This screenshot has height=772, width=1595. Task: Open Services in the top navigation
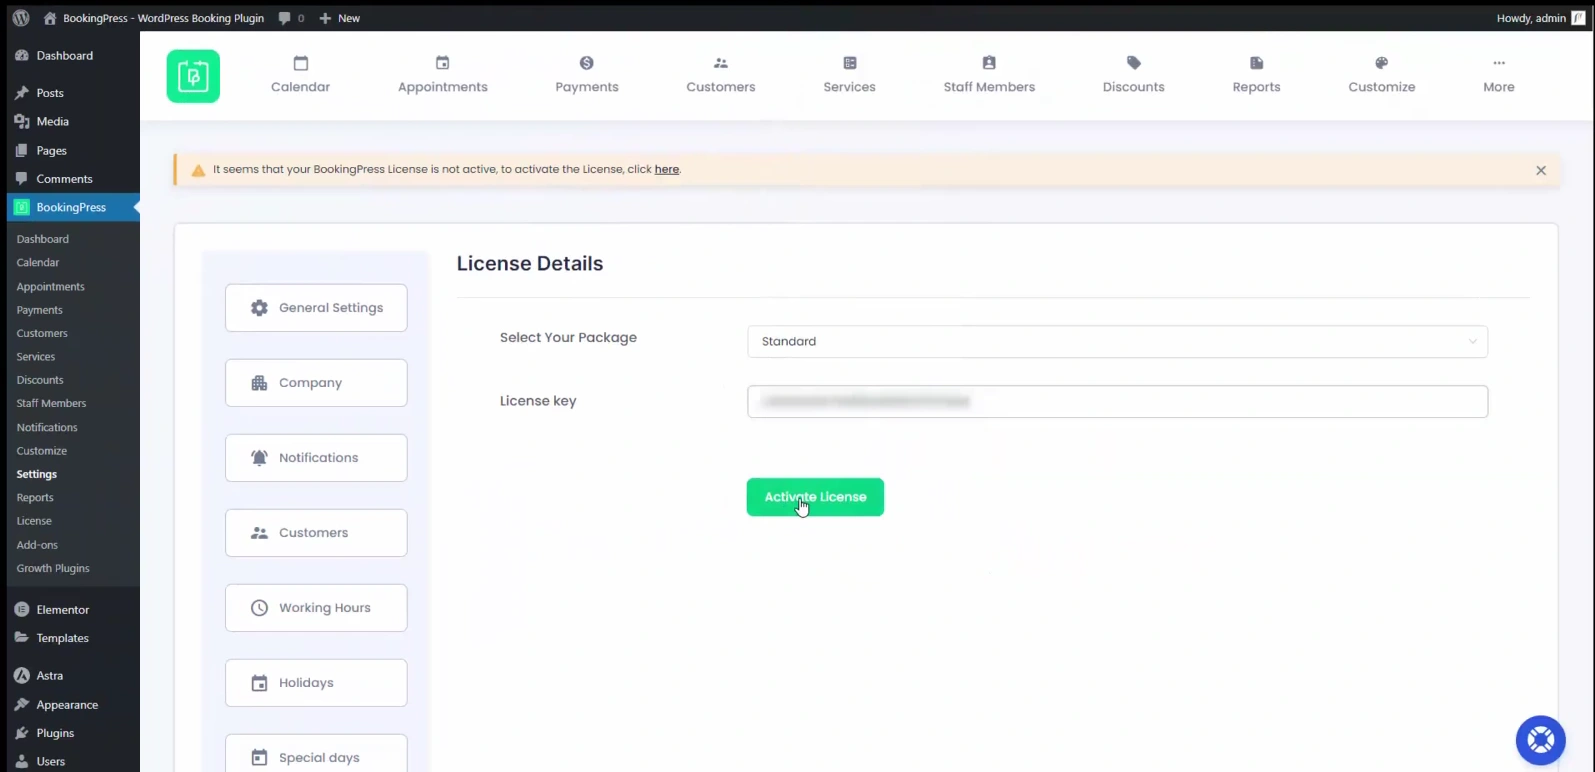pyautogui.click(x=849, y=75)
